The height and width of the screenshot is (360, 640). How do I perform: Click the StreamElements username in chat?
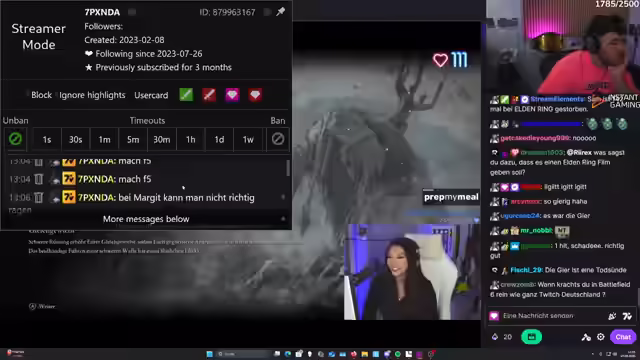557,99
